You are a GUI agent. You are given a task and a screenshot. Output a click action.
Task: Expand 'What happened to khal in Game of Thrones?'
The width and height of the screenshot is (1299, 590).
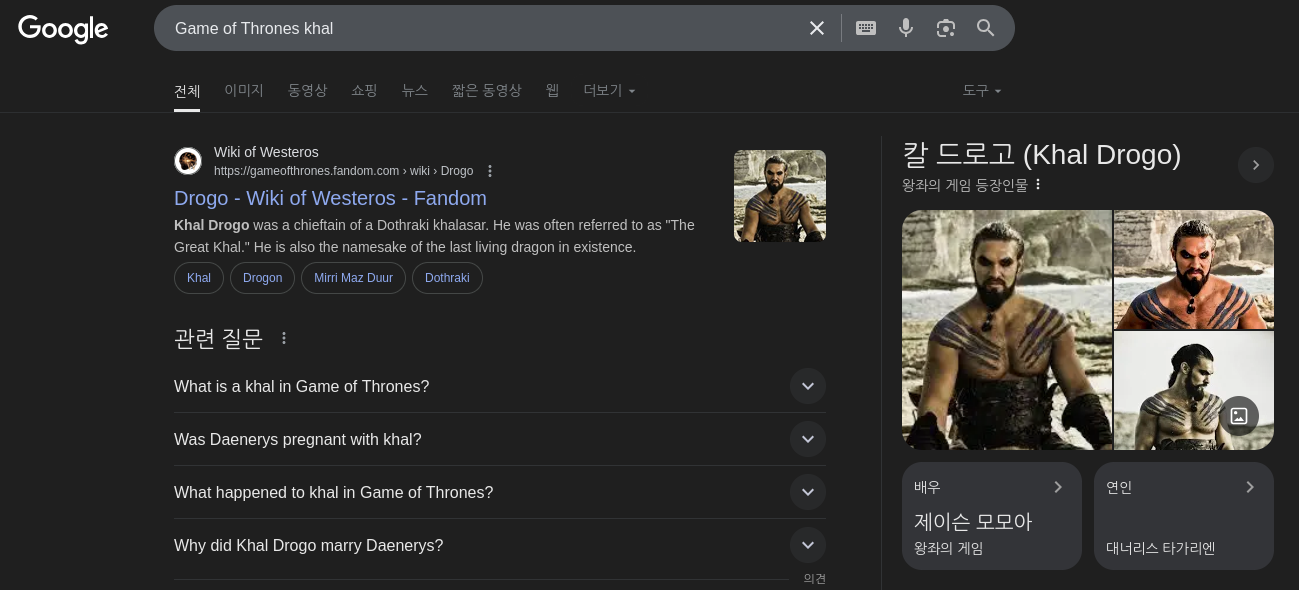500,492
